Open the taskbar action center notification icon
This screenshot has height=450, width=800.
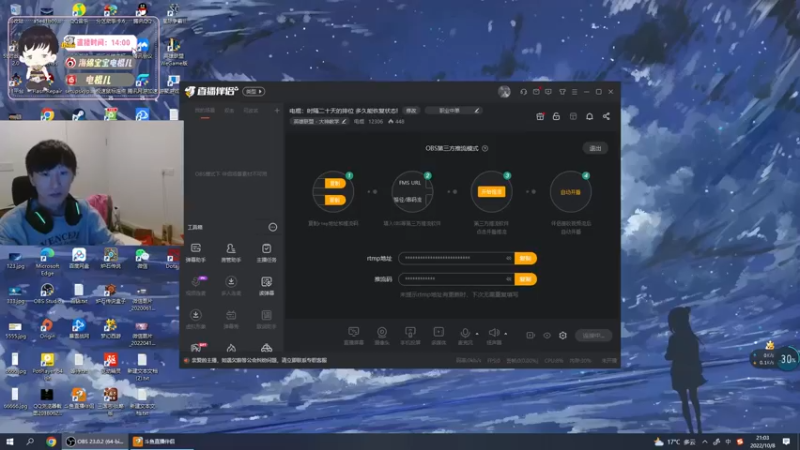point(787,441)
